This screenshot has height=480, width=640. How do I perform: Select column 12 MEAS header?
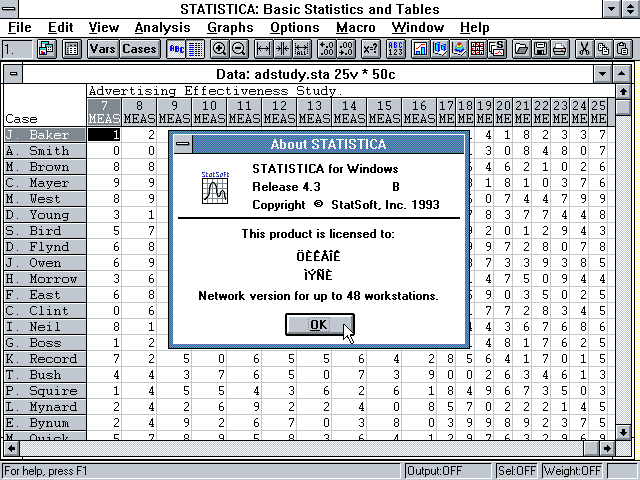[x=279, y=112]
